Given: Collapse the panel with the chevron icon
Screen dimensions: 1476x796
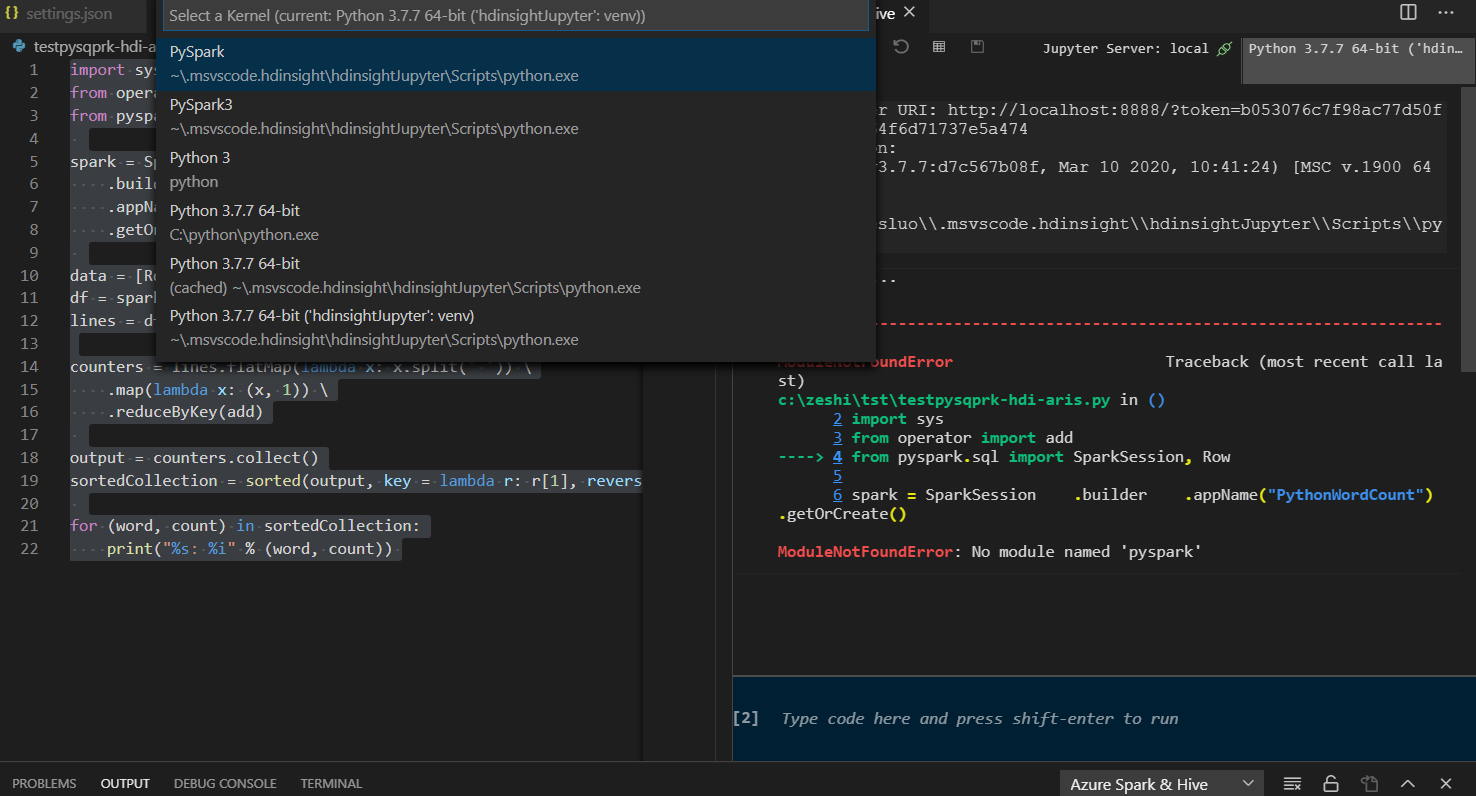Looking at the screenshot, I should 1406,783.
